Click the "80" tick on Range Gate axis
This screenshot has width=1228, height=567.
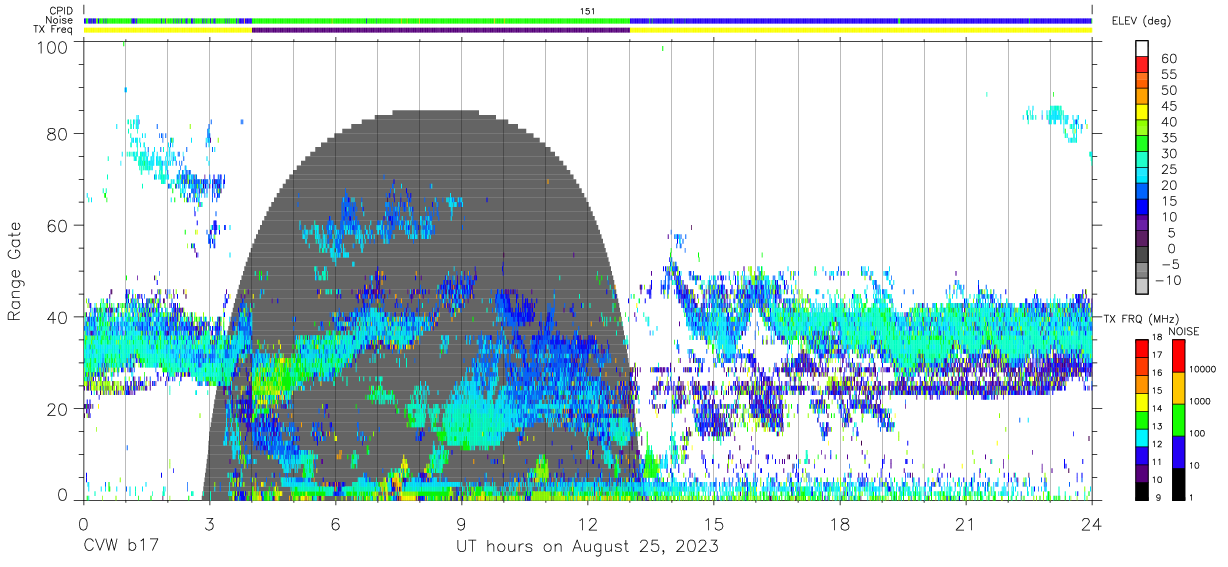(58, 133)
